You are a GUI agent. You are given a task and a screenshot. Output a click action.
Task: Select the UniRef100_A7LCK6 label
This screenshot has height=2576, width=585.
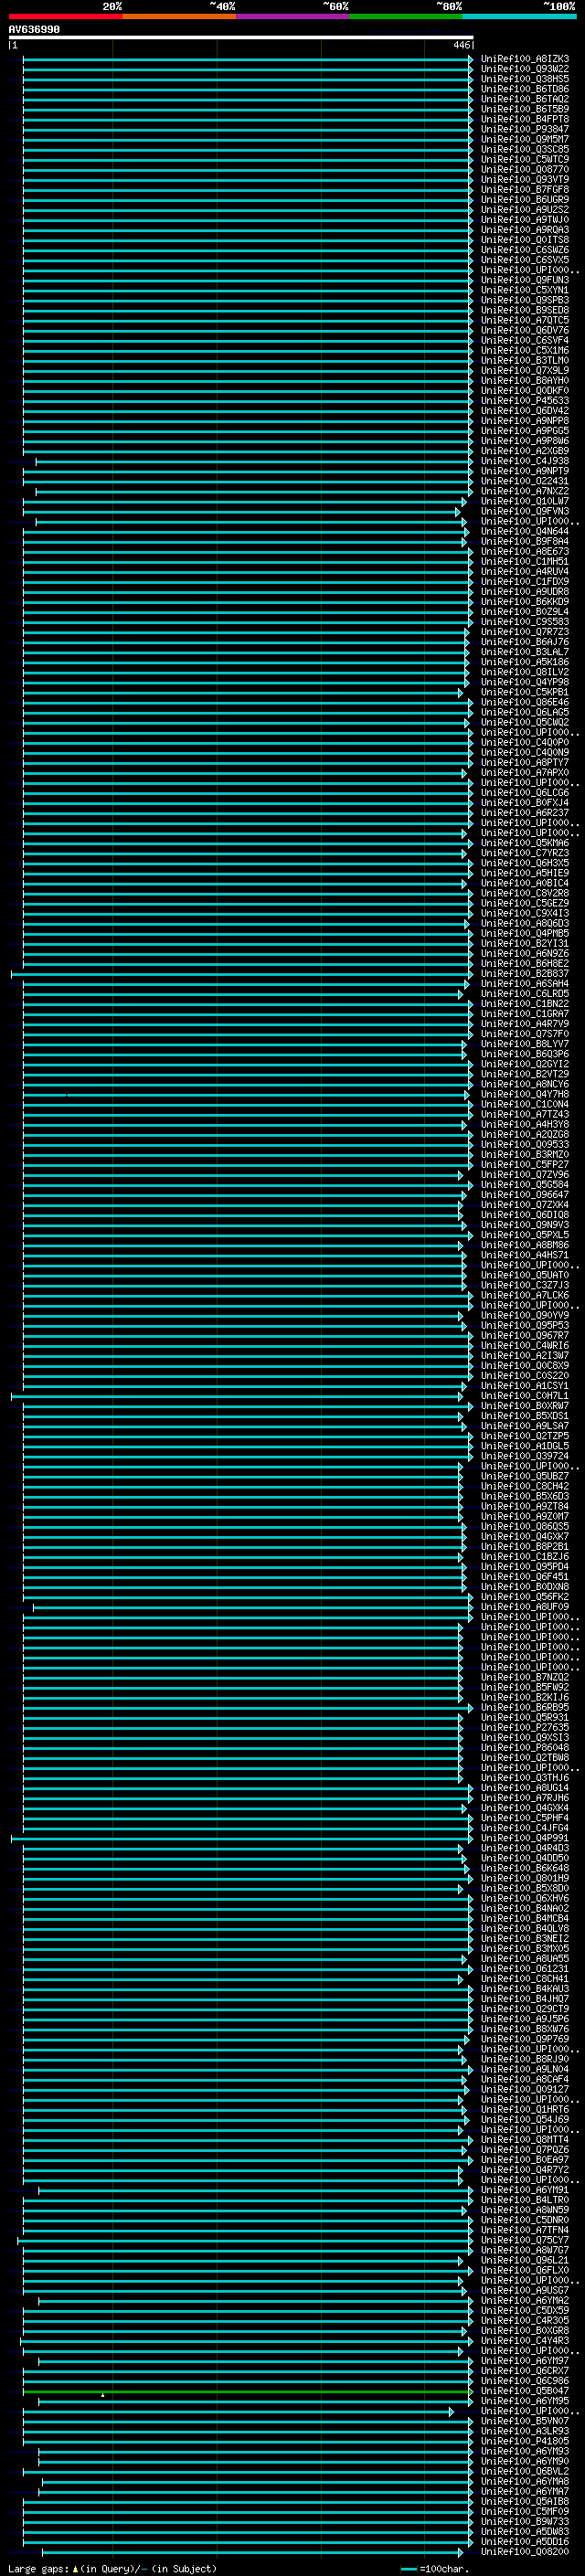(524, 1295)
